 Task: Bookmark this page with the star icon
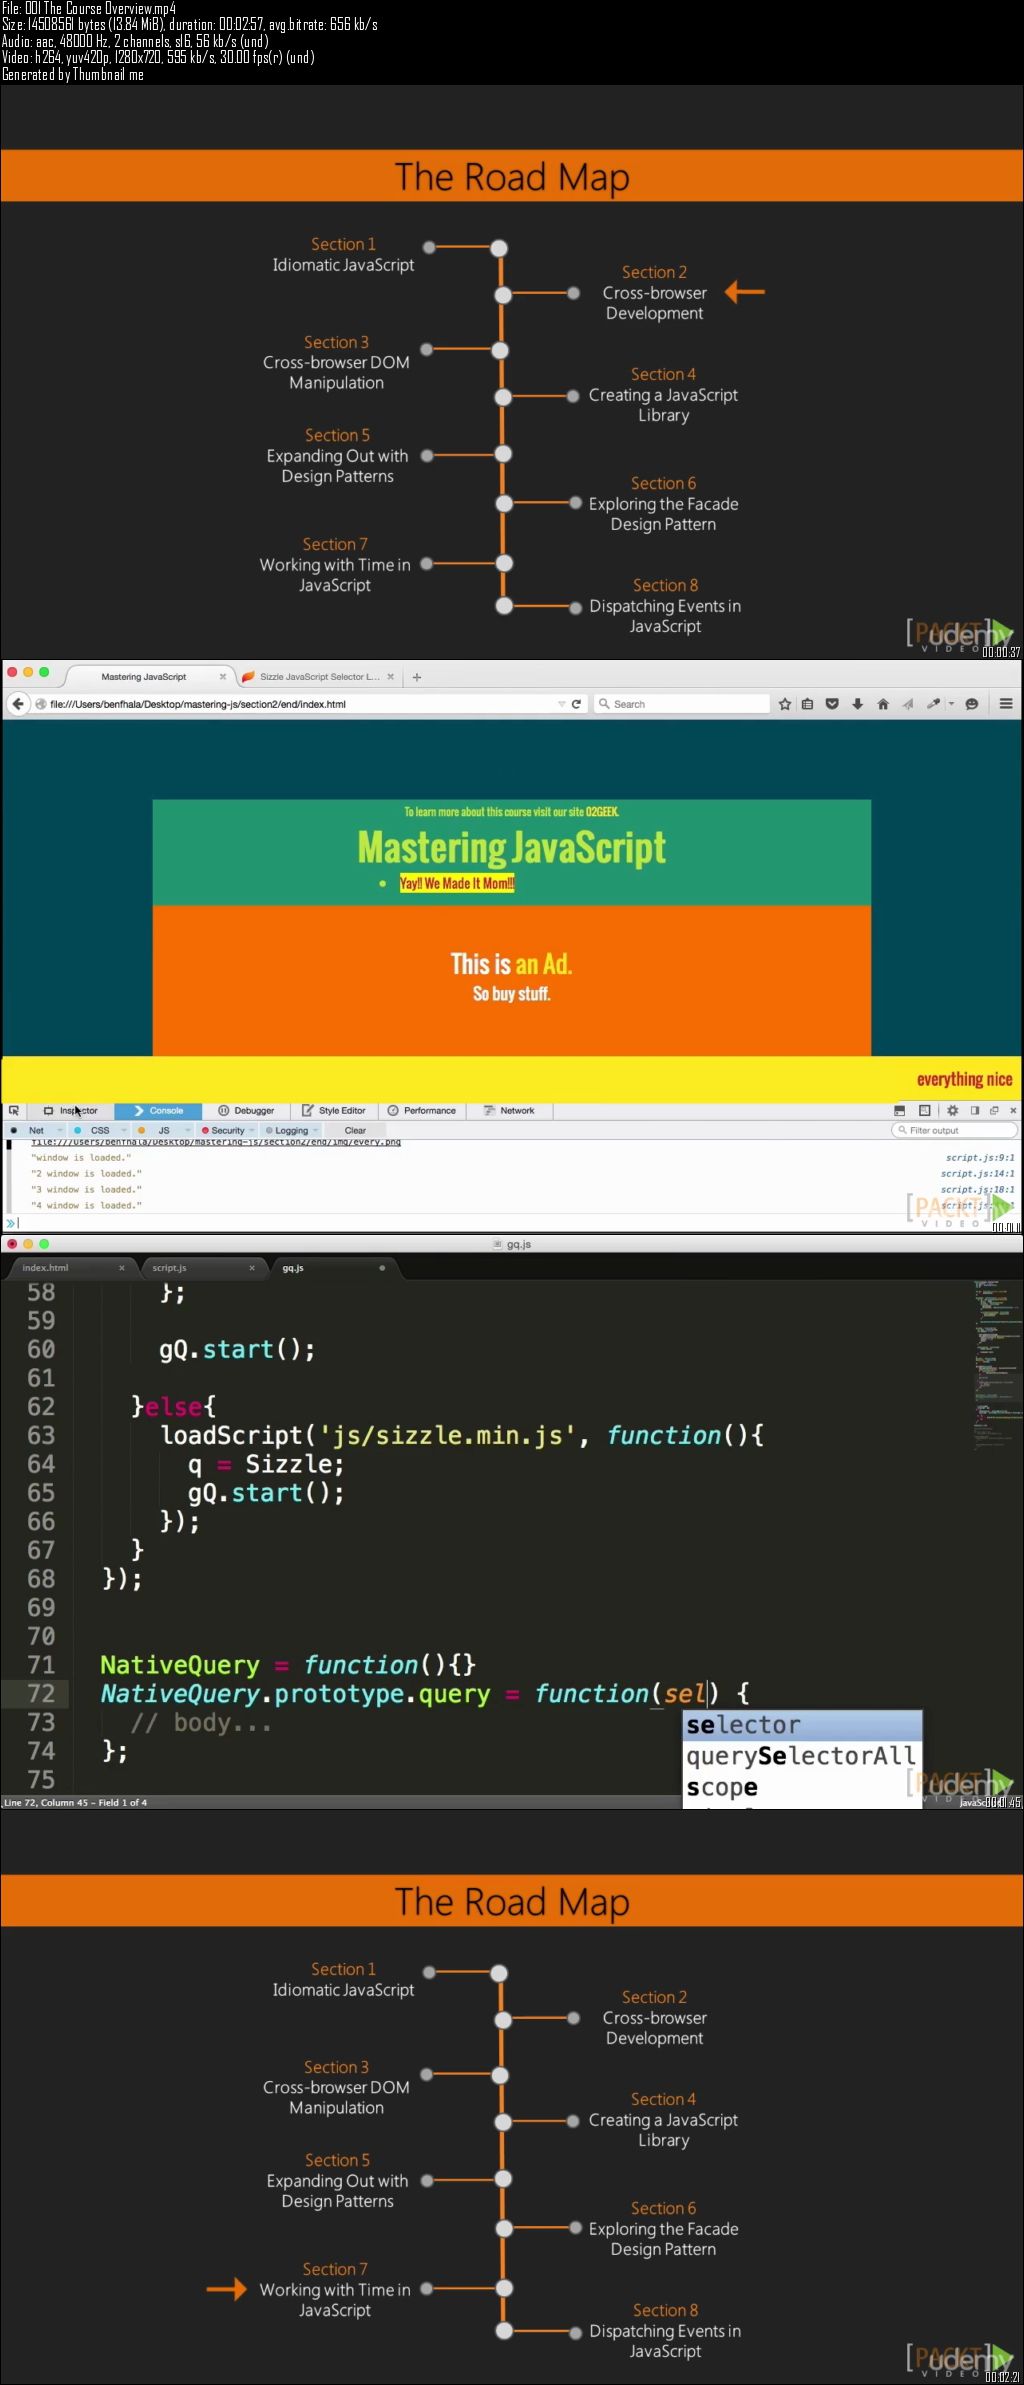(x=785, y=704)
